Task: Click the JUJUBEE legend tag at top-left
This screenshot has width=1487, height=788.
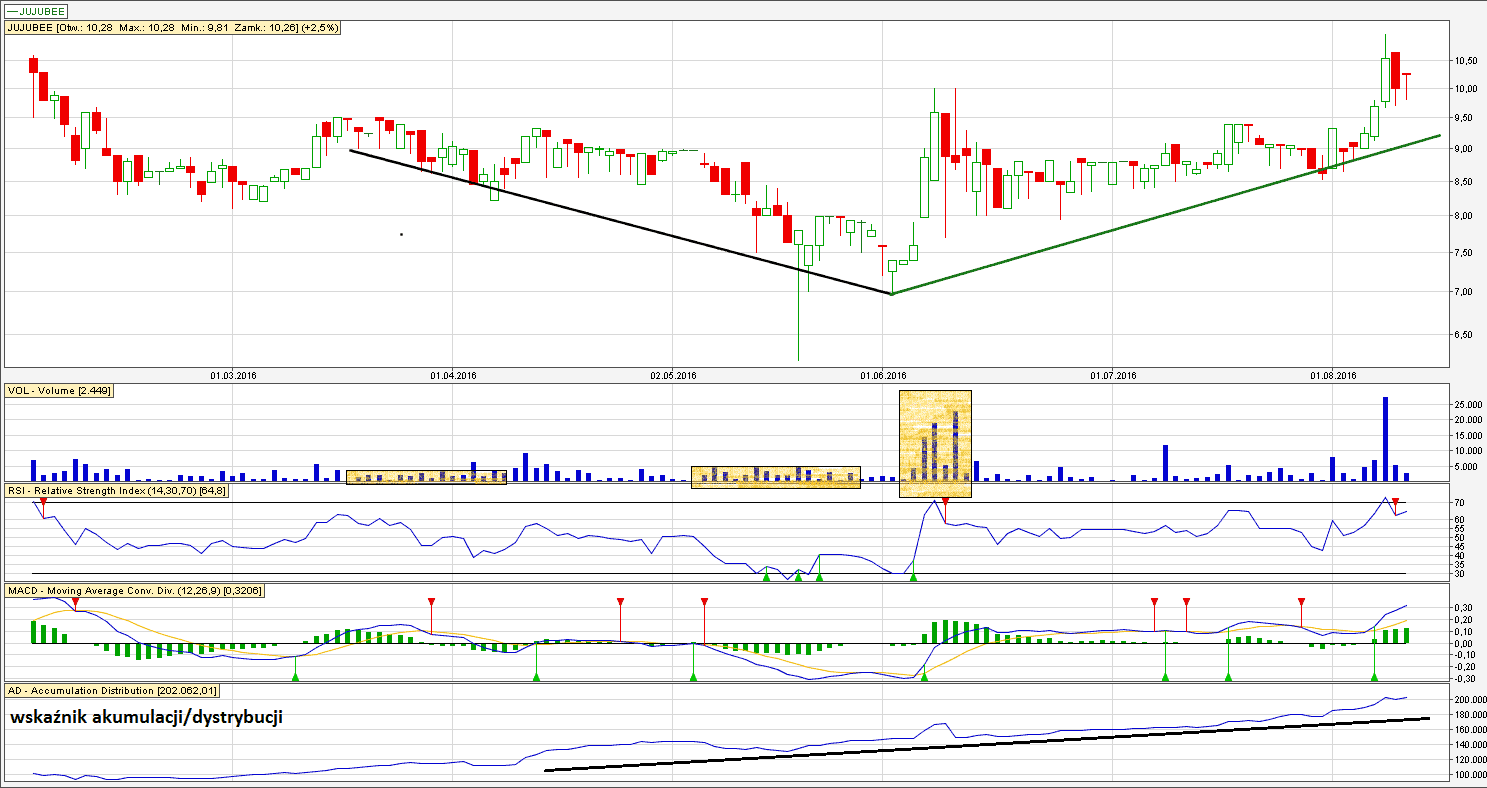Action: point(37,10)
